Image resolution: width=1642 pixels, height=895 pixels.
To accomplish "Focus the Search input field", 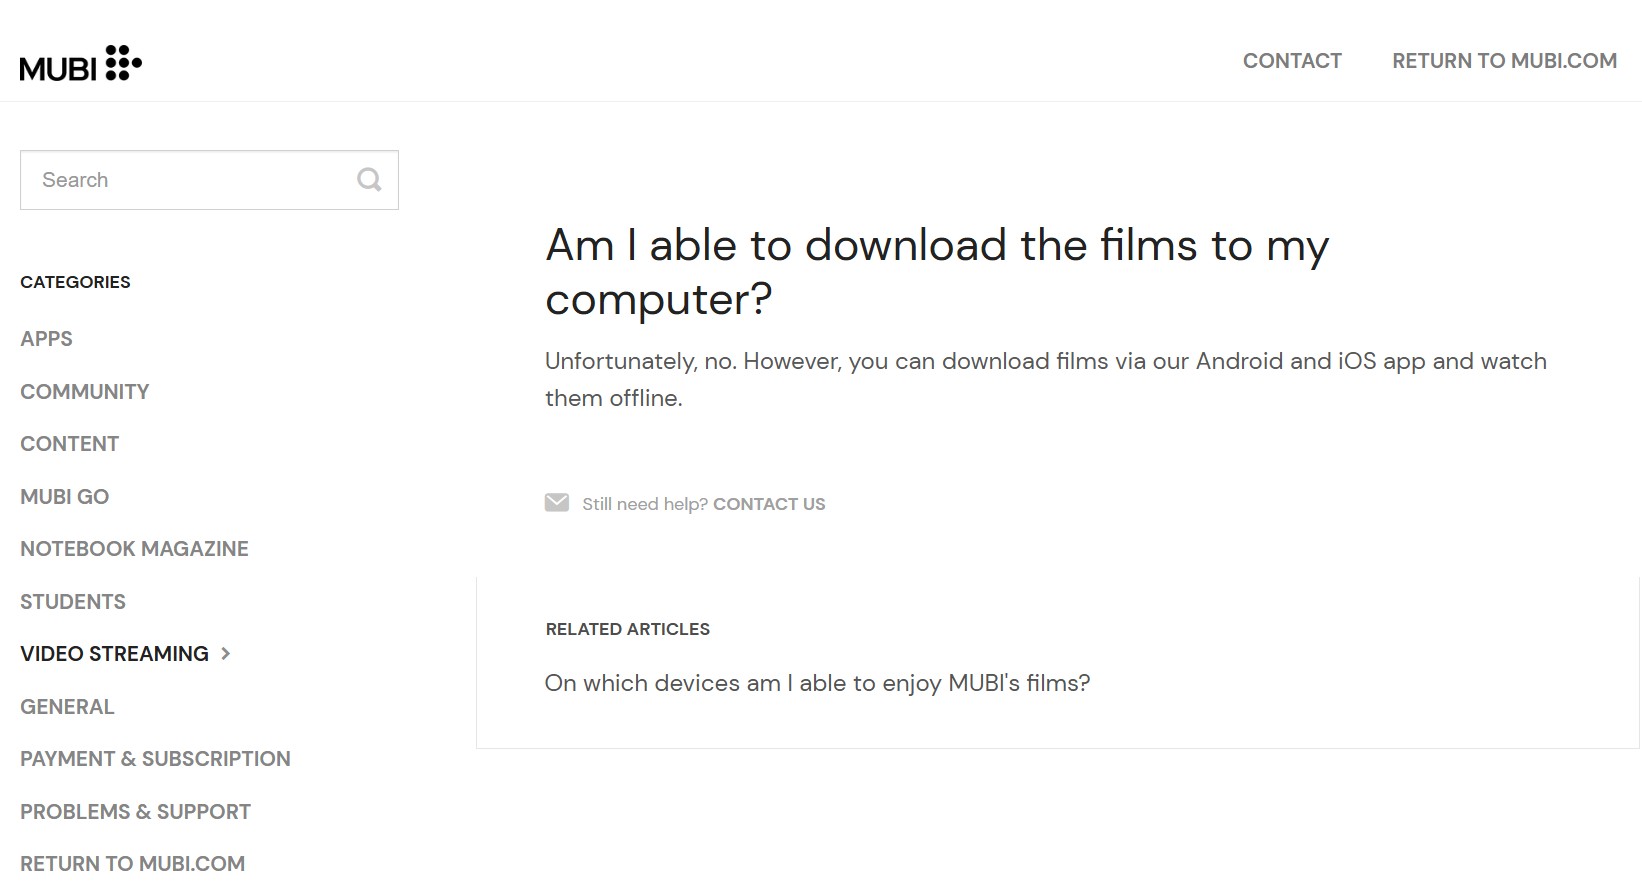I will [209, 180].
